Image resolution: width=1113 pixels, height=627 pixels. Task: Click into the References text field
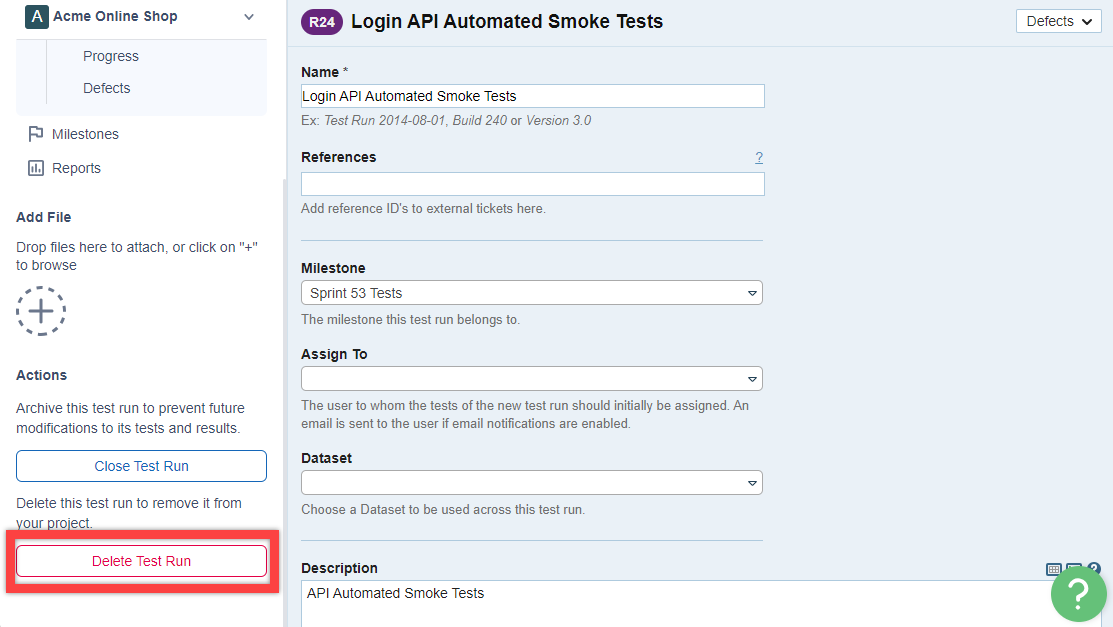click(532, 184)
